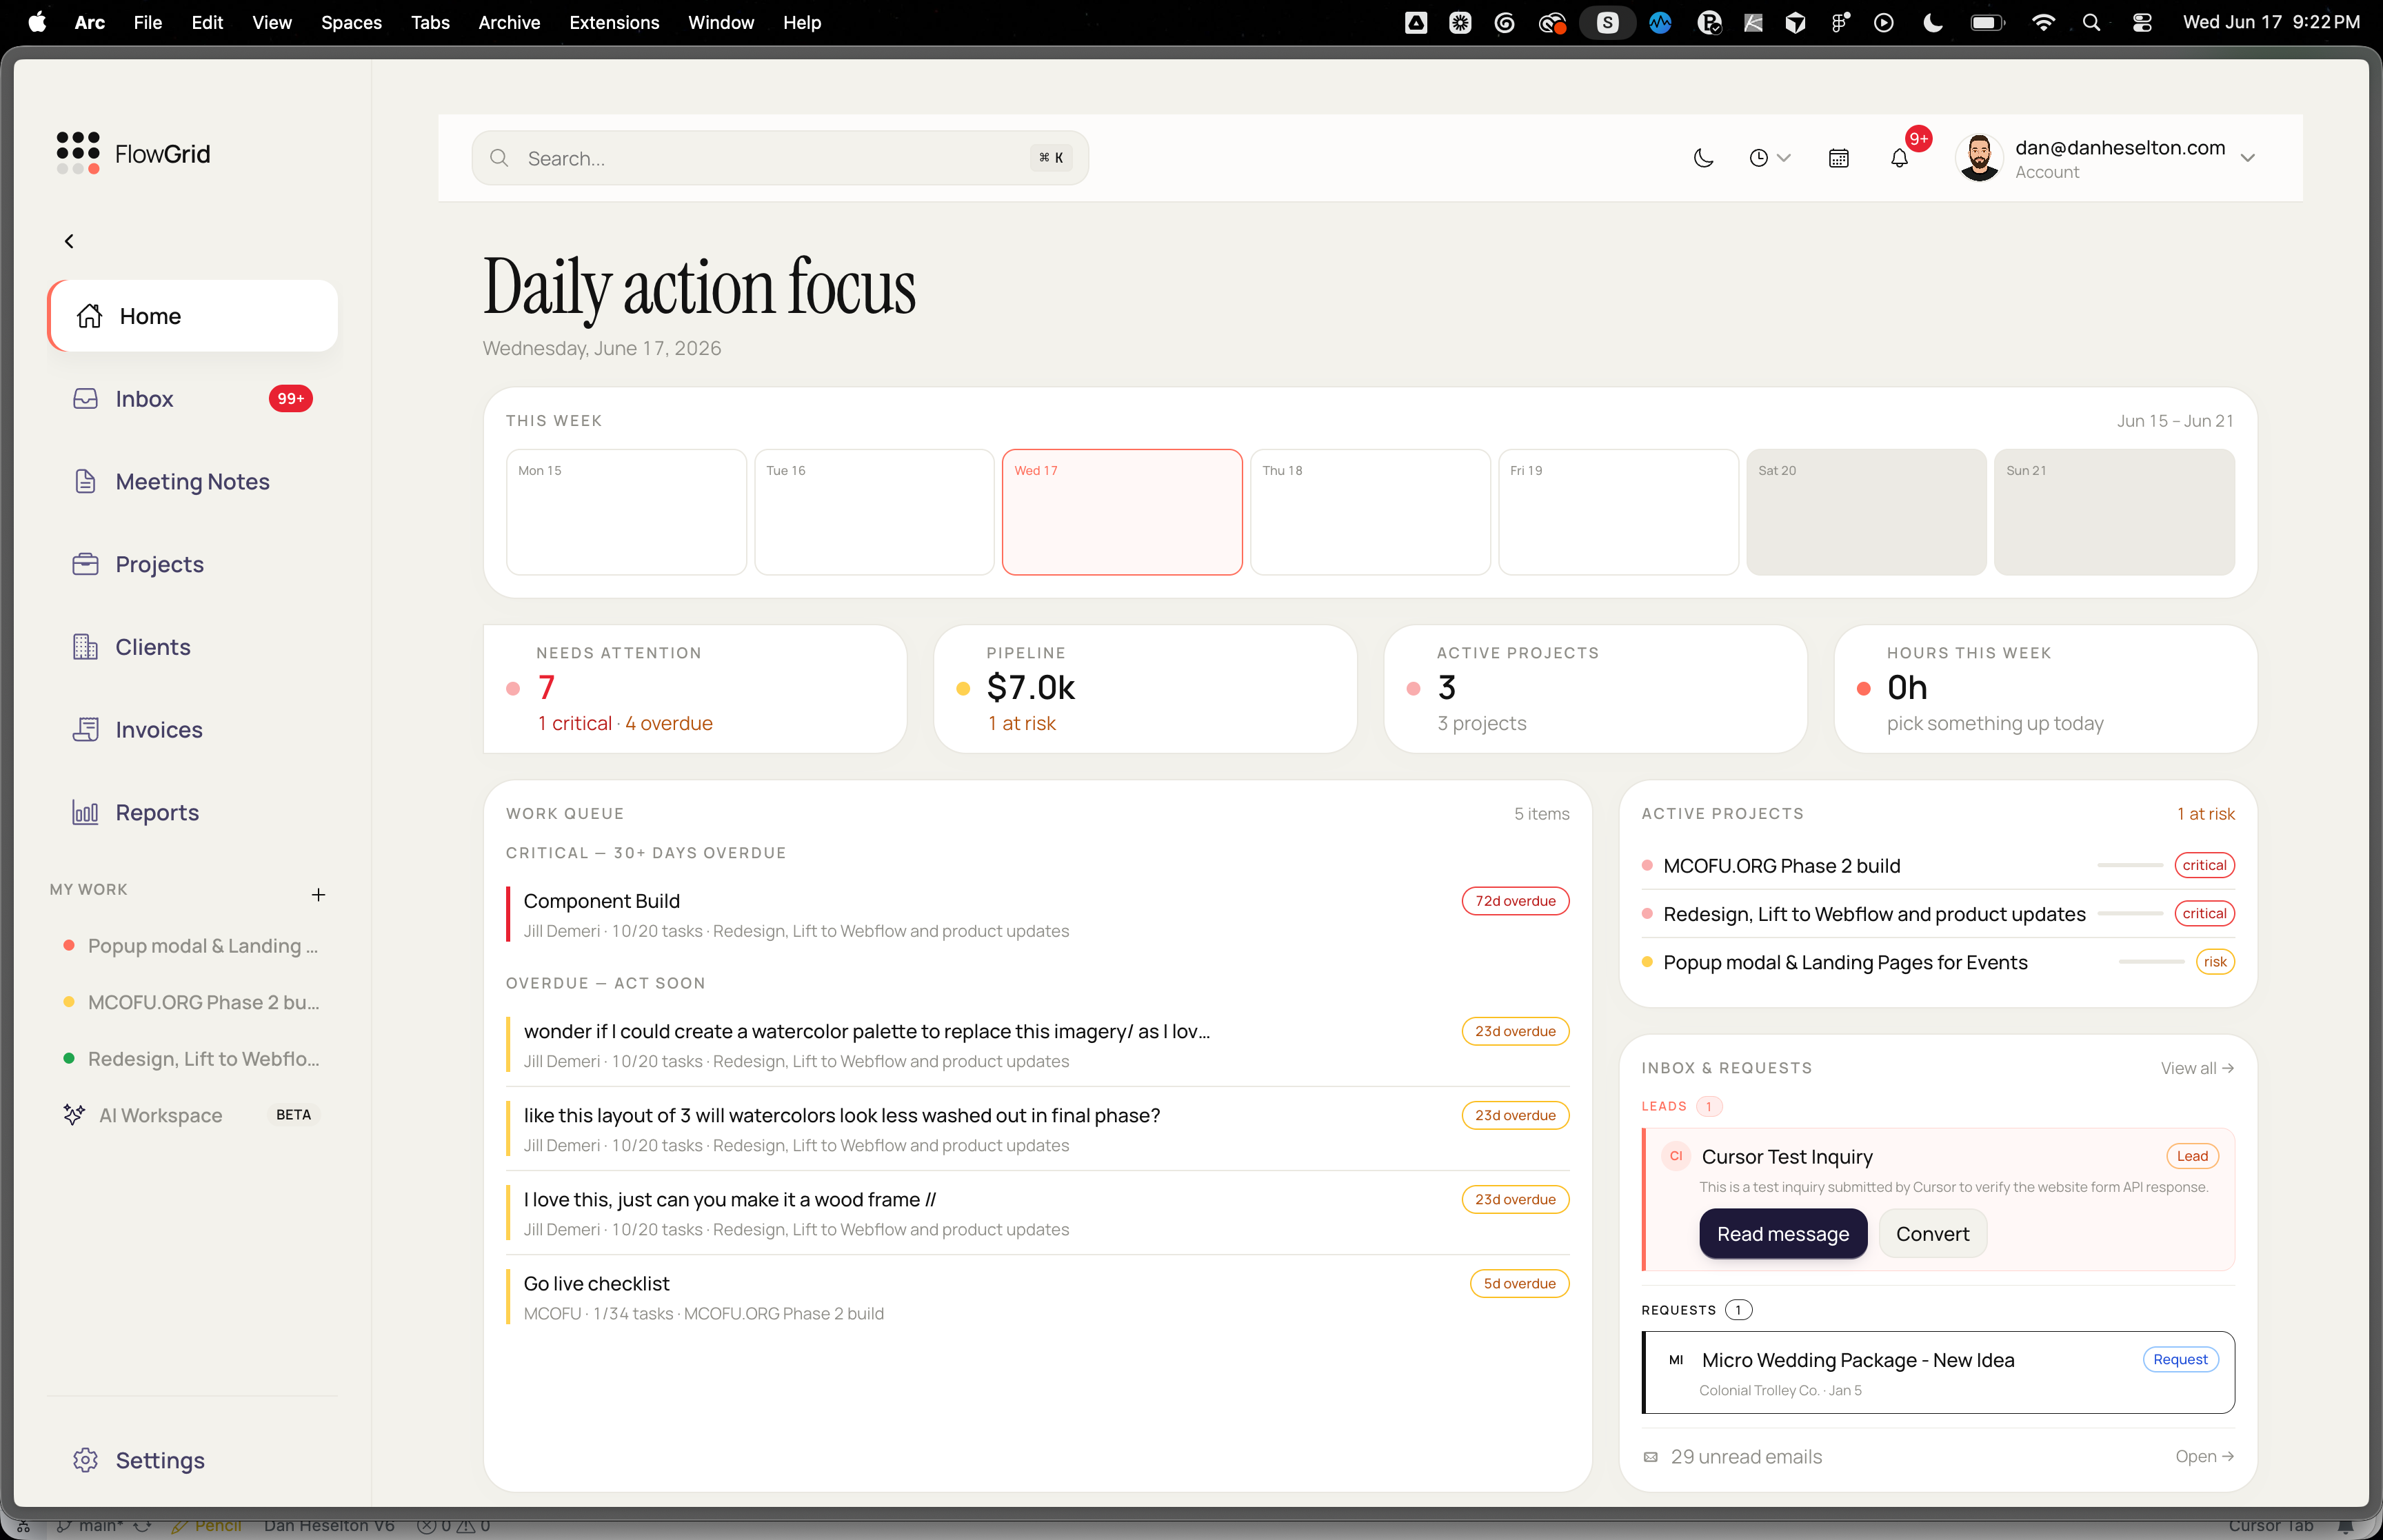
Task: Click the 99+ Inbox badge
Action: tap(290, 399)
